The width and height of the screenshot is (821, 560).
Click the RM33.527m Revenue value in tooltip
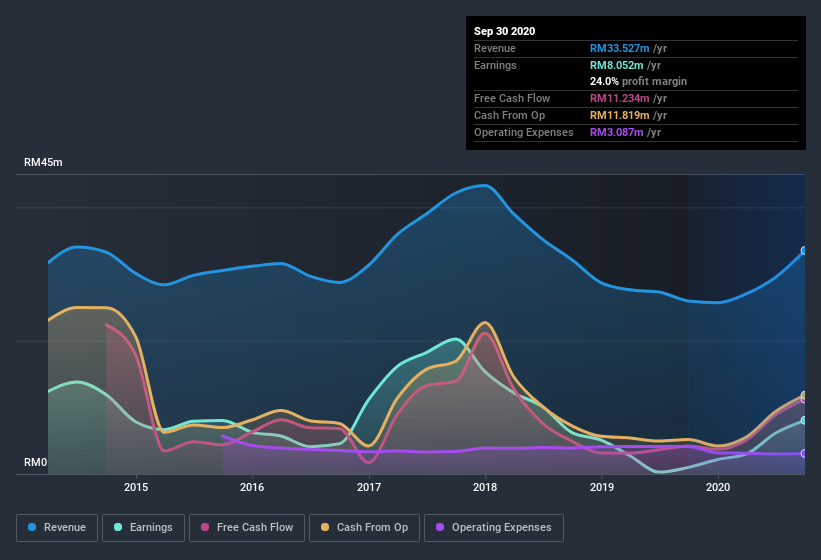[x=619, y=48]
